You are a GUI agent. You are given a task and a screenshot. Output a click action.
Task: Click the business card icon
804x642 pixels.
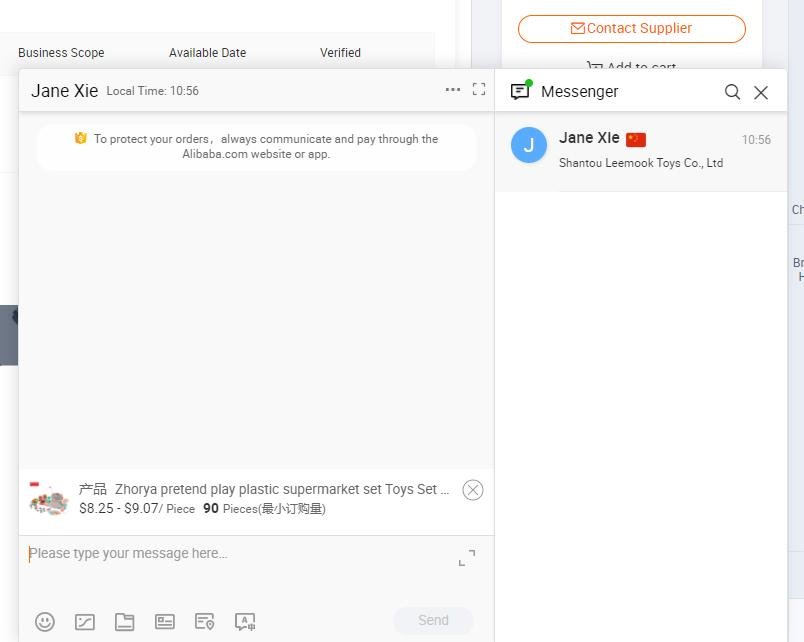click(x=165, y=621)
